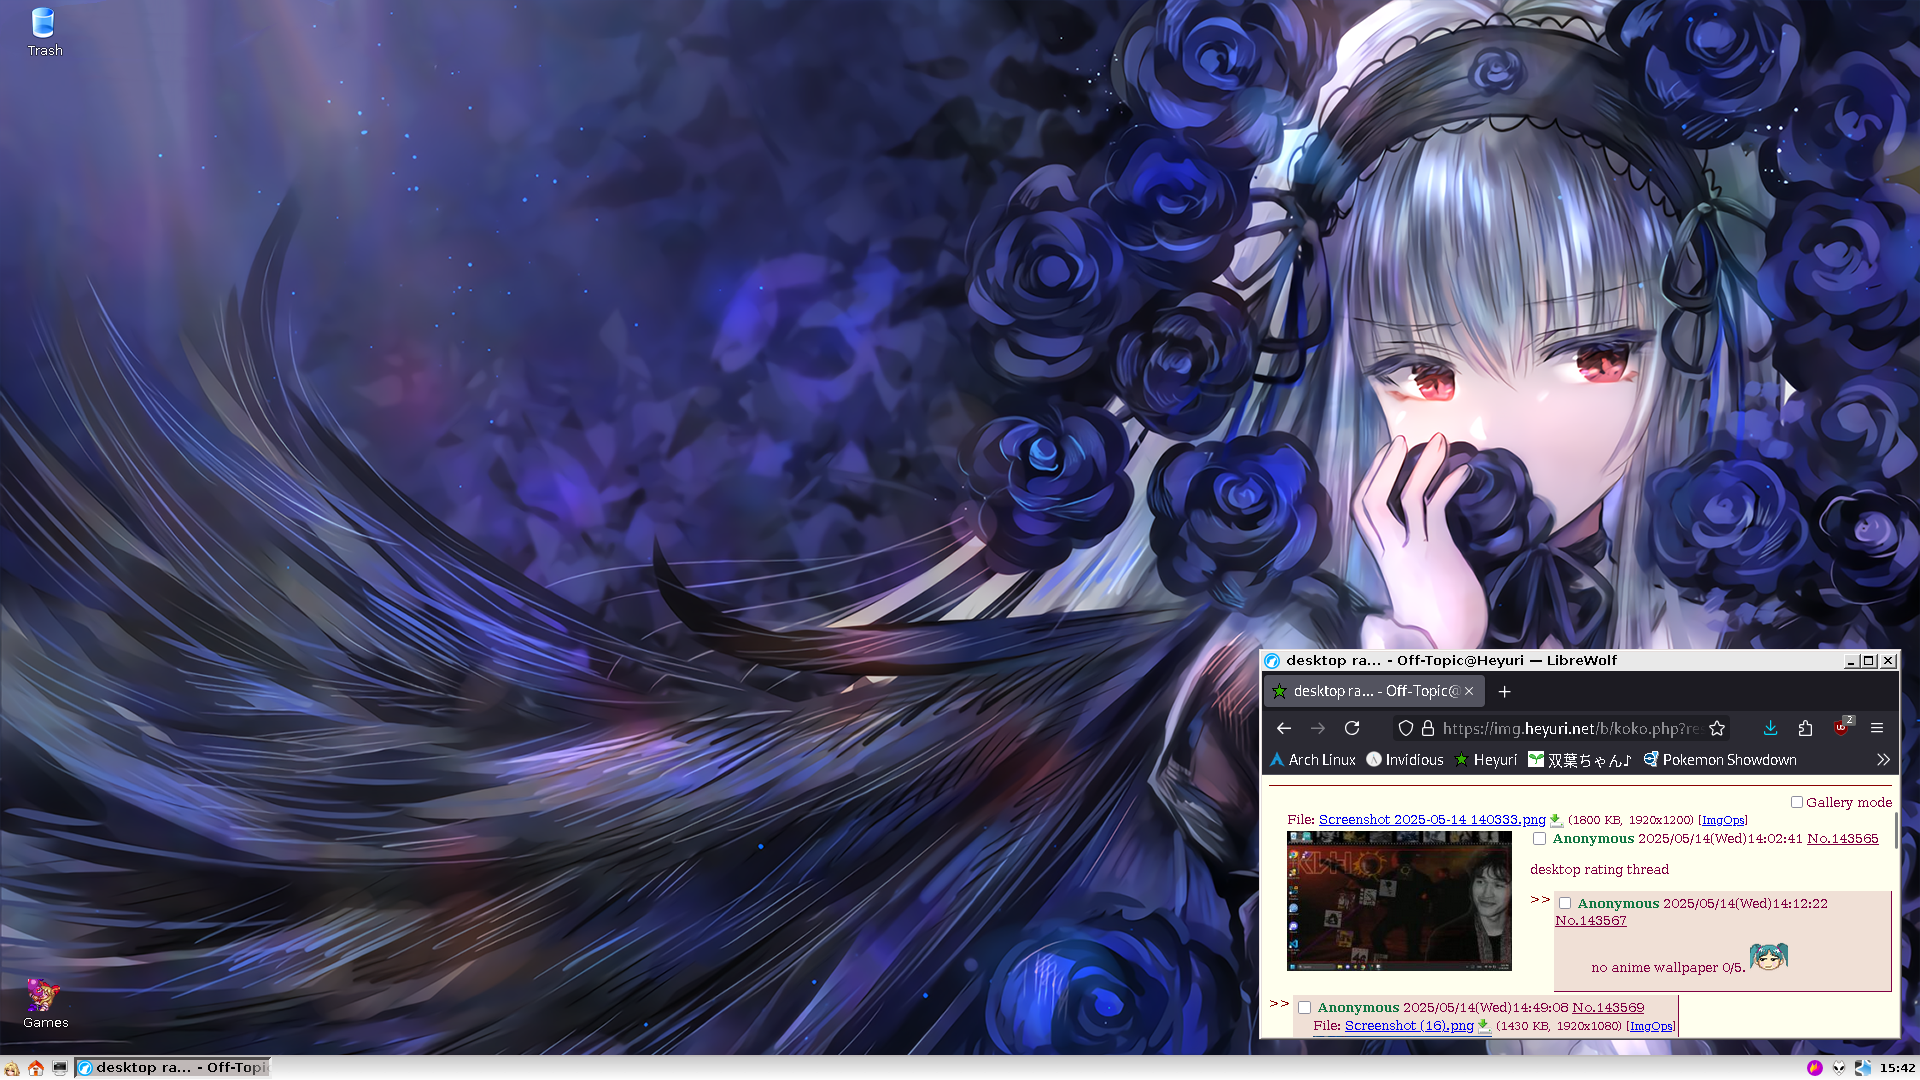Open the Extensions puzzle-piece button

(x=1805, y=728)
